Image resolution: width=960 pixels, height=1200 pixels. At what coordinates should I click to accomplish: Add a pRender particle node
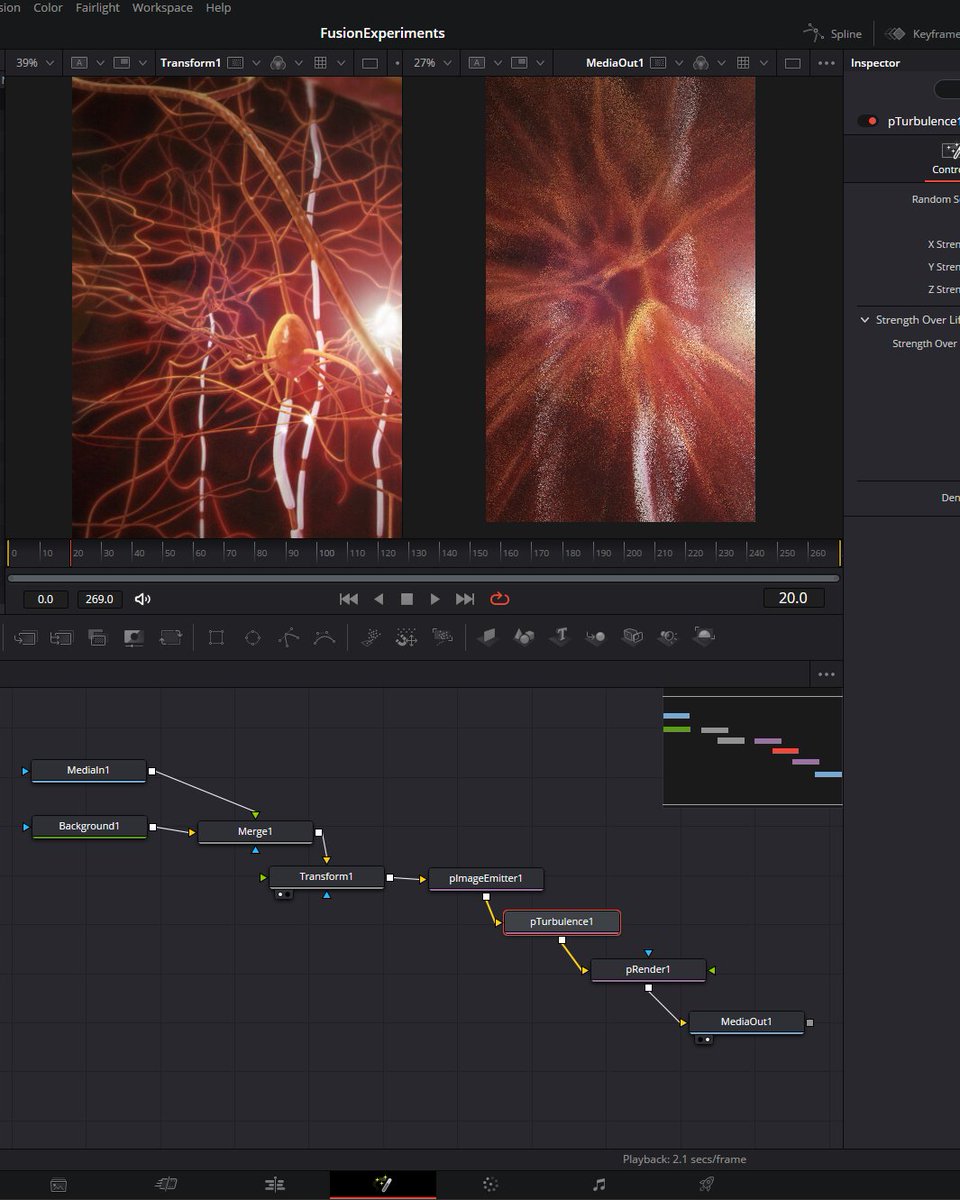click(442, 637)
